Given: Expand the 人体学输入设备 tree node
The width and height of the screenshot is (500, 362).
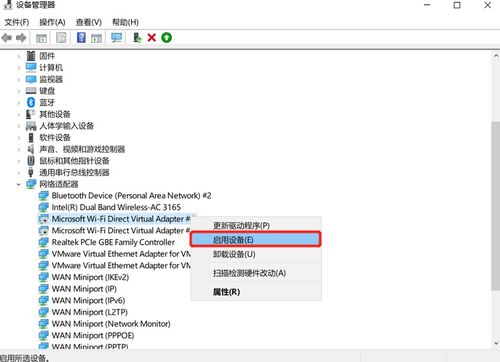Looking at the screenshot, I should tap(19, 126).
